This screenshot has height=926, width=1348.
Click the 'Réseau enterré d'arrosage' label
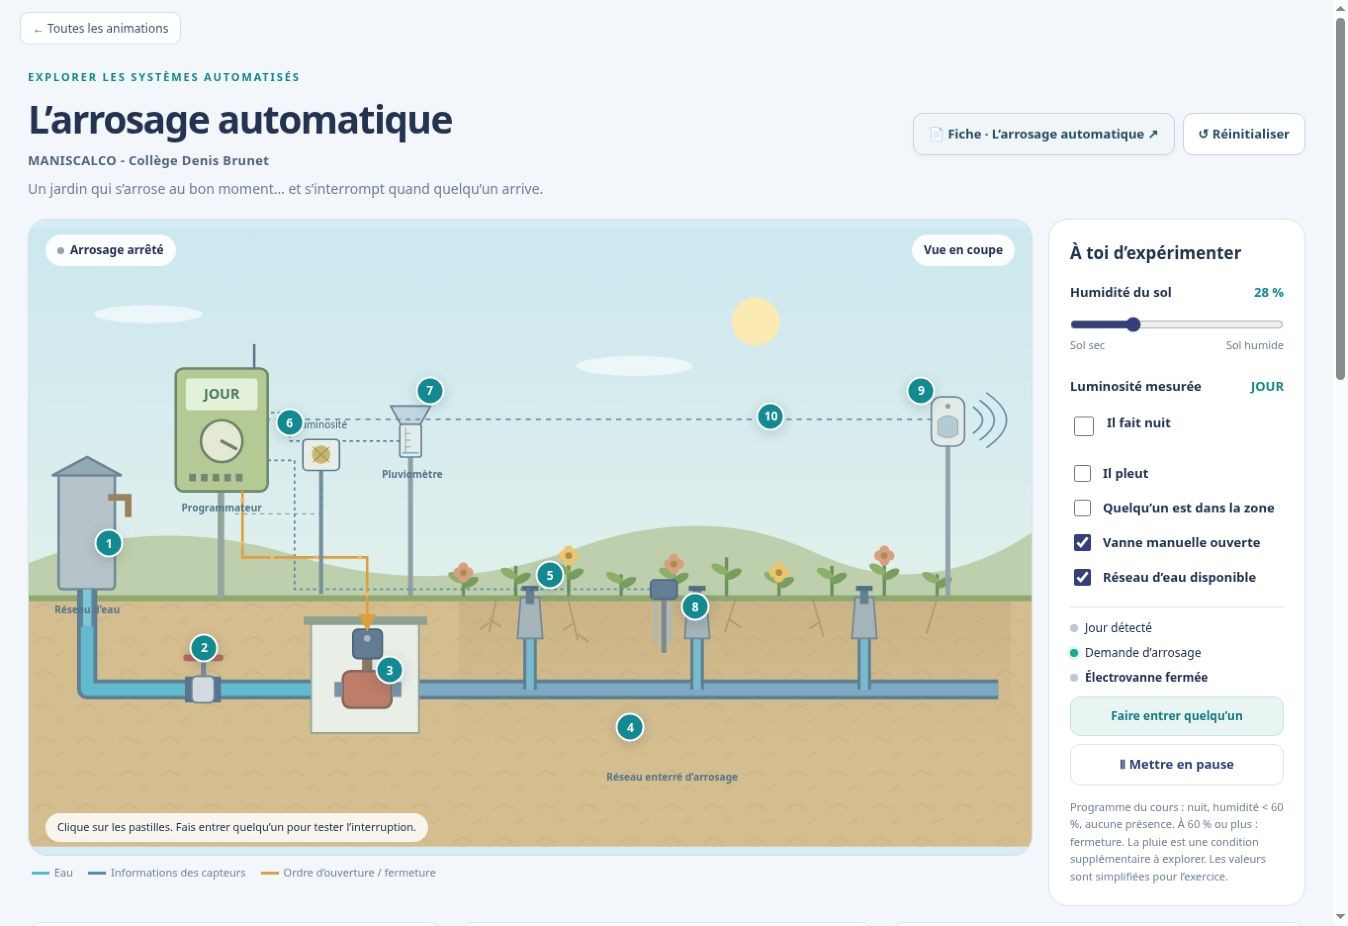coord(672,777)
